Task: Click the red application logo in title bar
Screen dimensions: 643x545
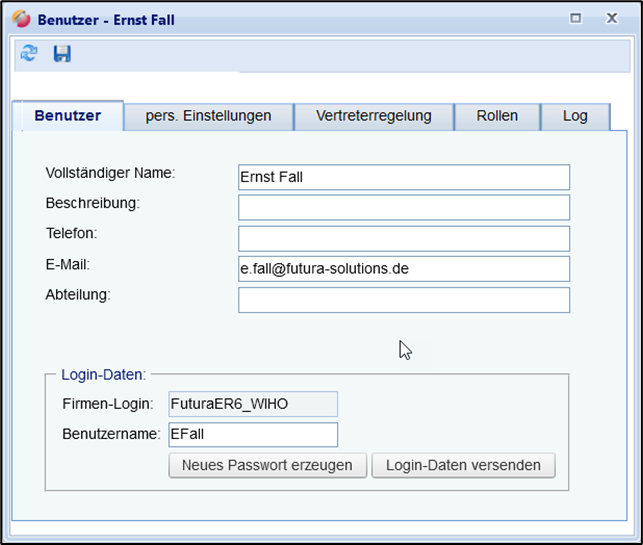Action: point(21,19)
